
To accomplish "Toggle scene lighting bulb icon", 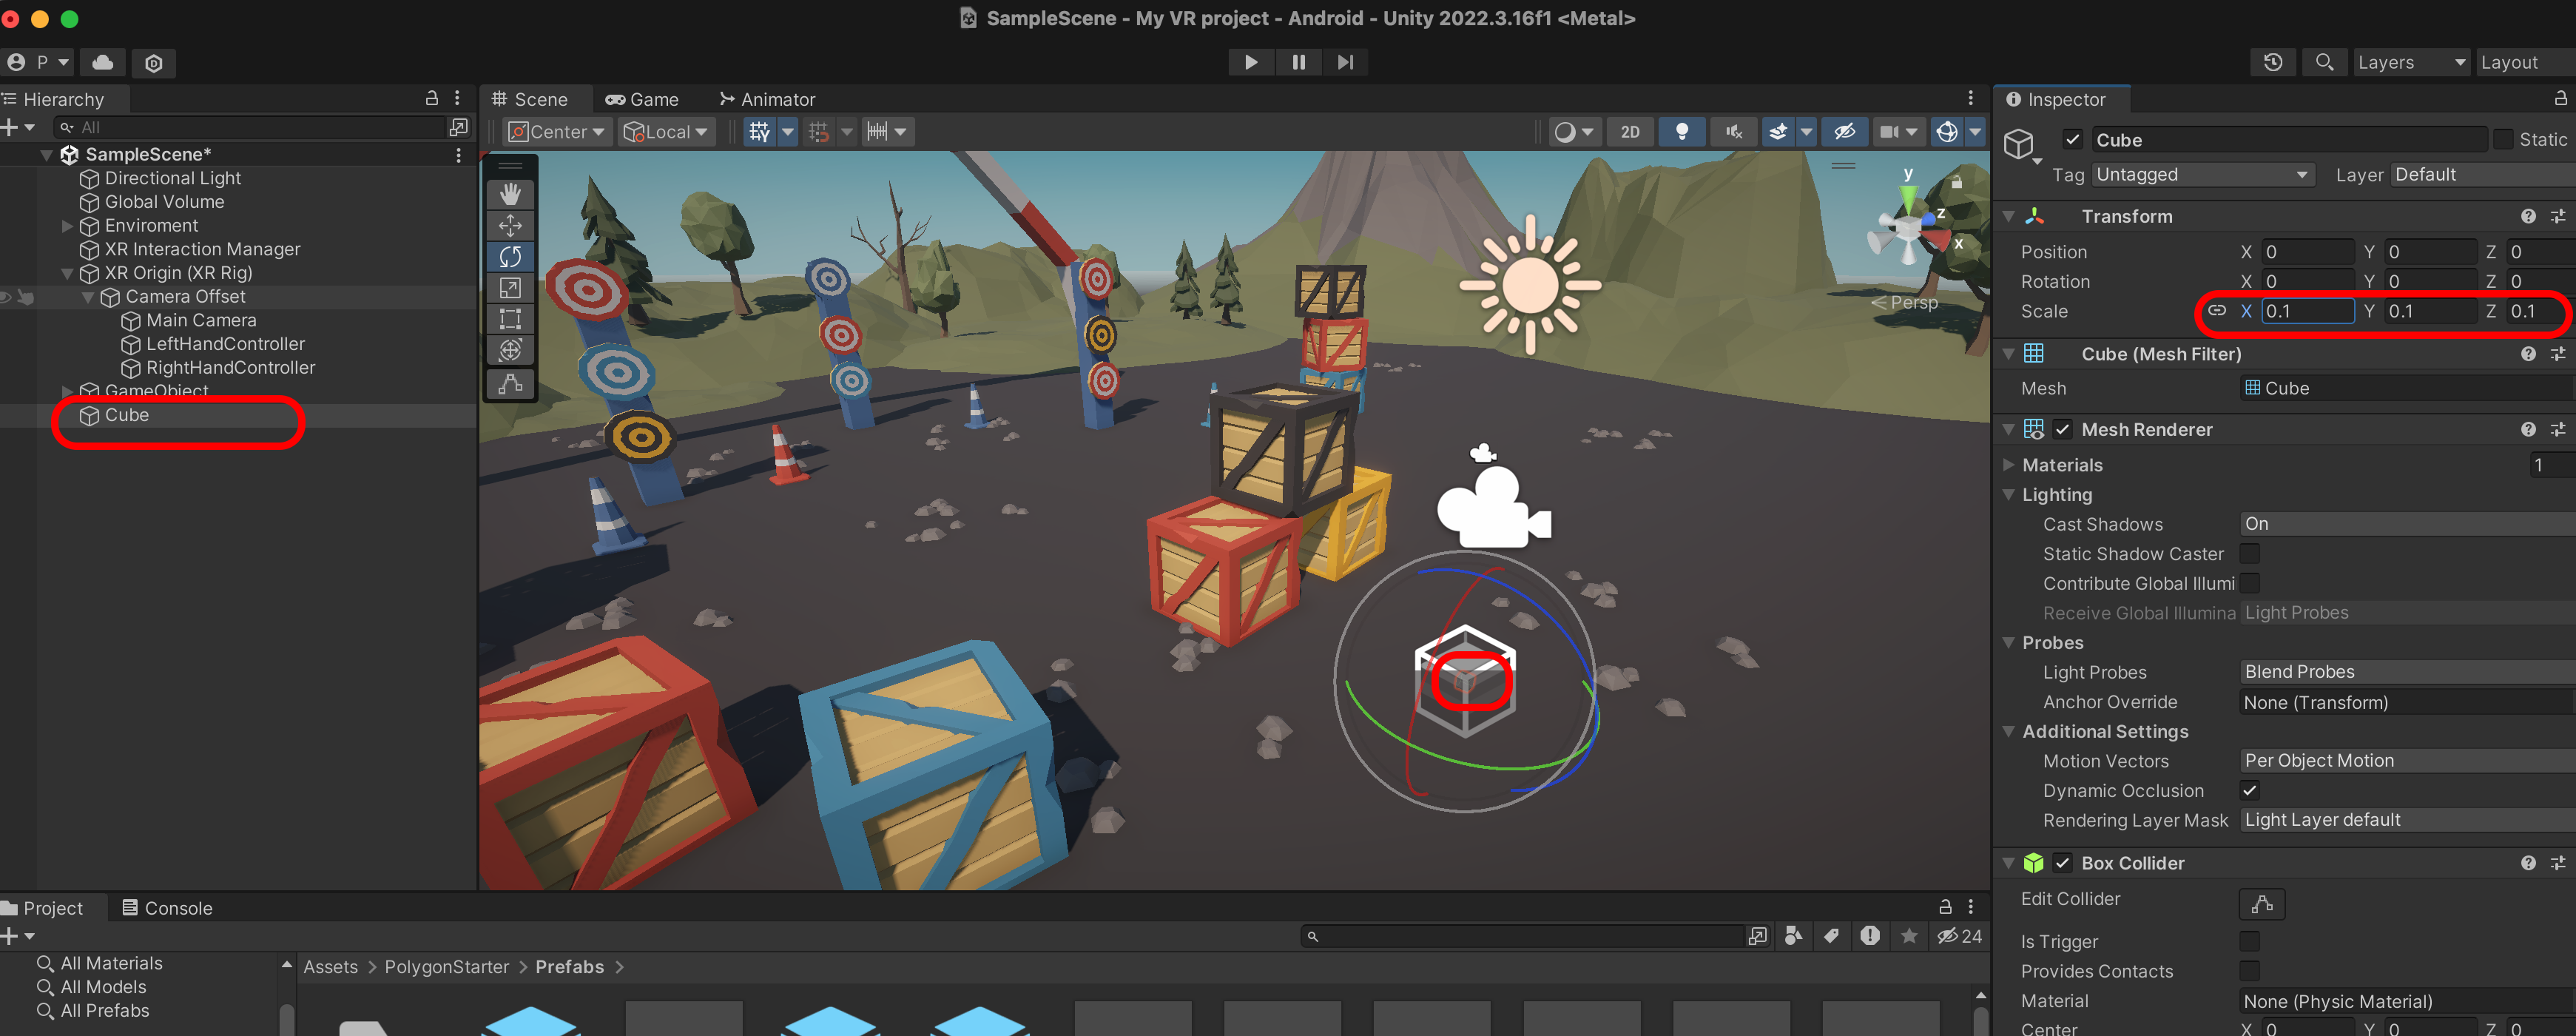I will pos(1682,131).
